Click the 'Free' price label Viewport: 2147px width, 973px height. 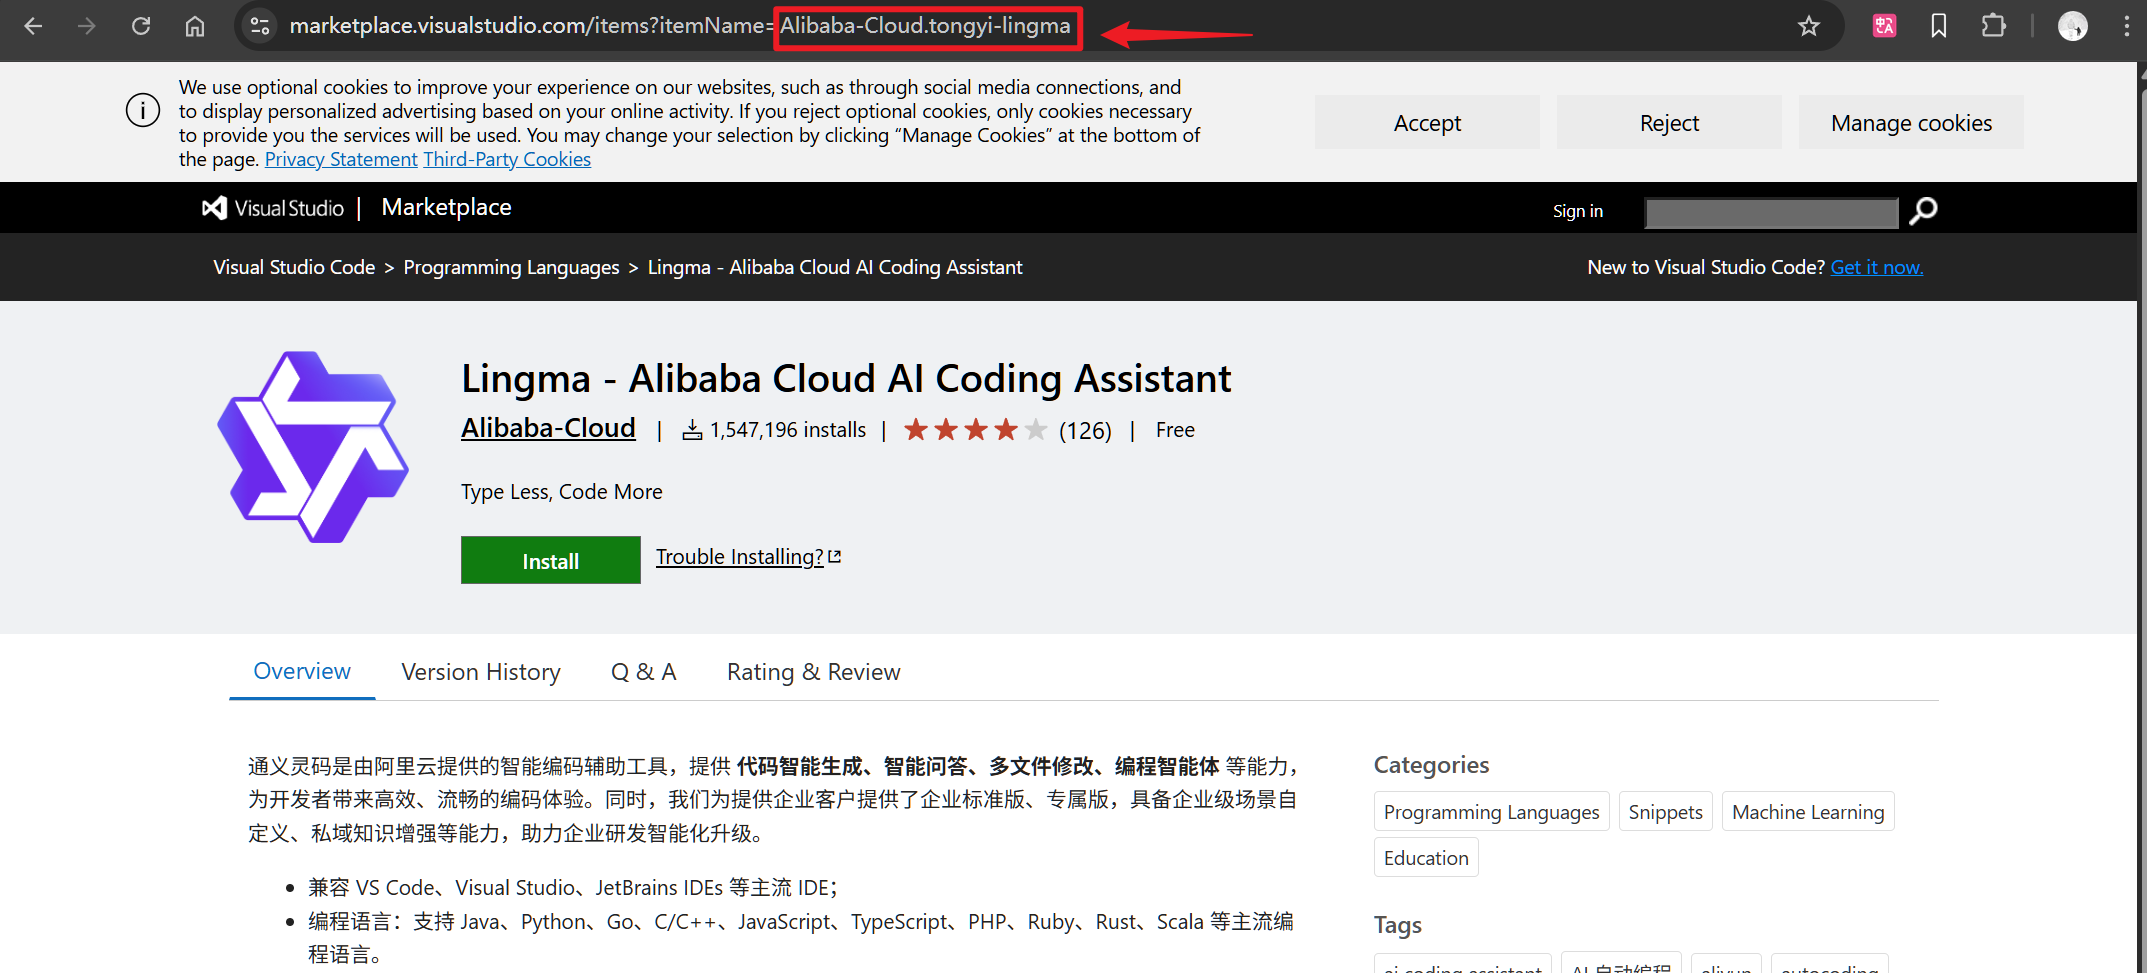(x=1175, y=430)
